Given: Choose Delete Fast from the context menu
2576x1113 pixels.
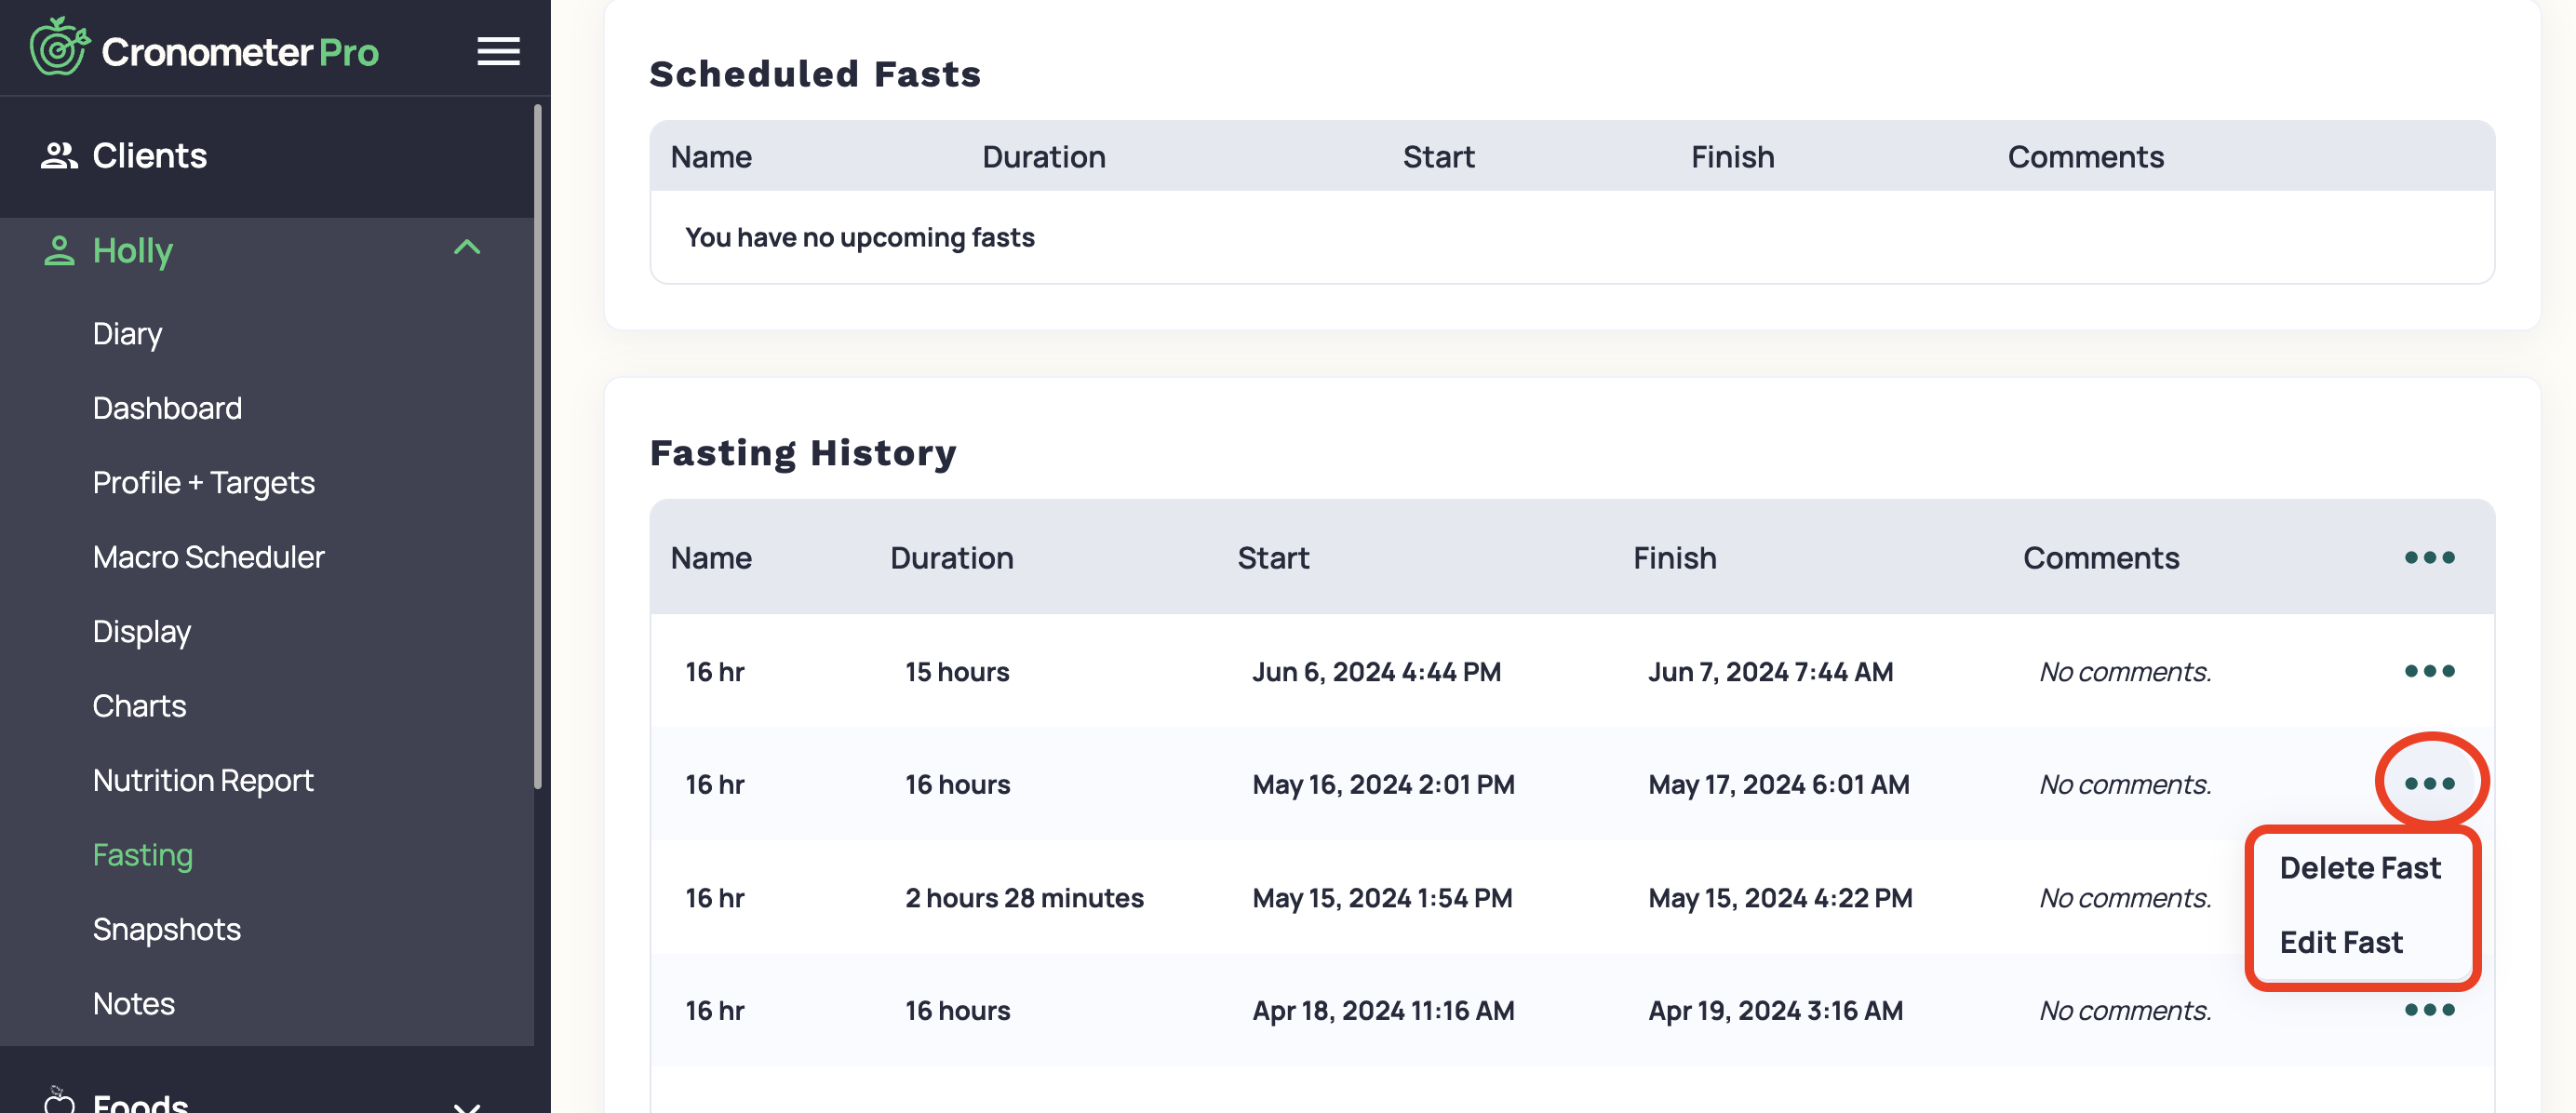Looking at the screenshot, I should pyautogui.click(x=2360, y=867).
